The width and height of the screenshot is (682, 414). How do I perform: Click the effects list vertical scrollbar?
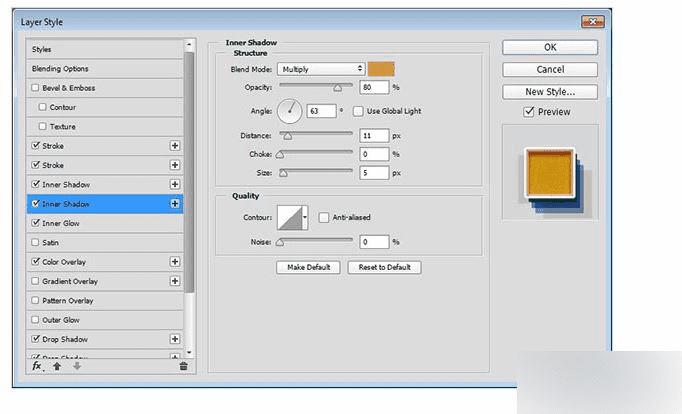pyautogui.click(x=189, y=172)
